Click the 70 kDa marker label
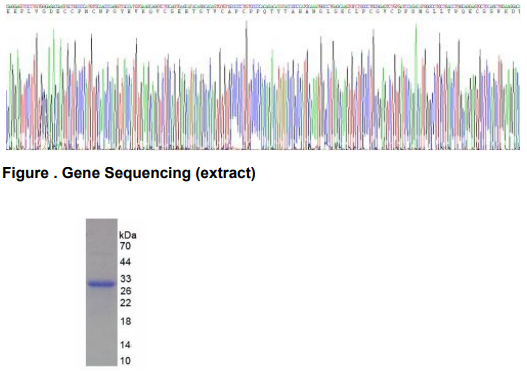This screenshot has width=527, height=373. [125, 246]
